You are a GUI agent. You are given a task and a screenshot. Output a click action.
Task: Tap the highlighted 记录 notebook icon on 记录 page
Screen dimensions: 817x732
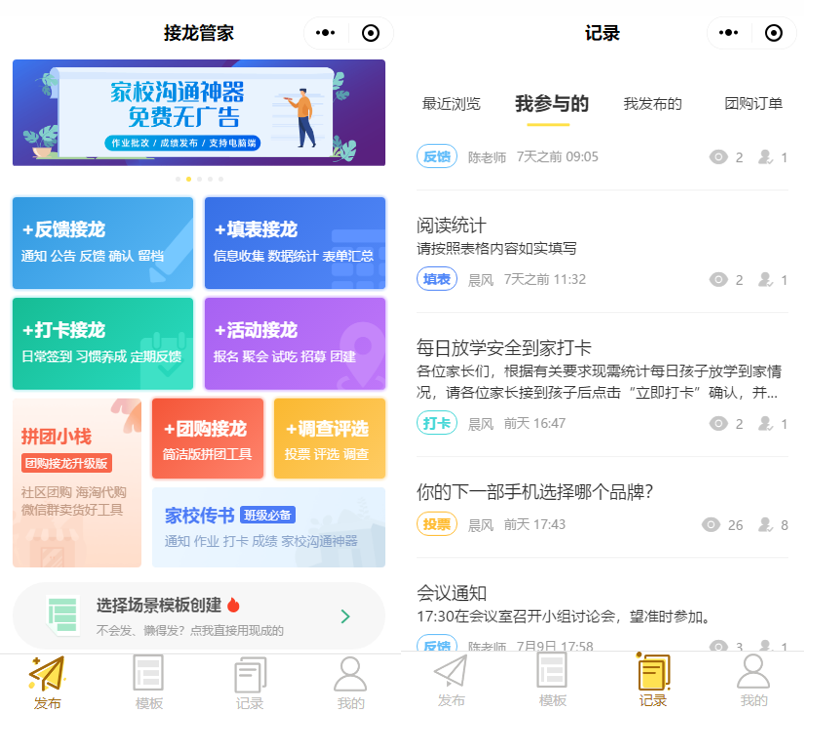click(653, 672)
